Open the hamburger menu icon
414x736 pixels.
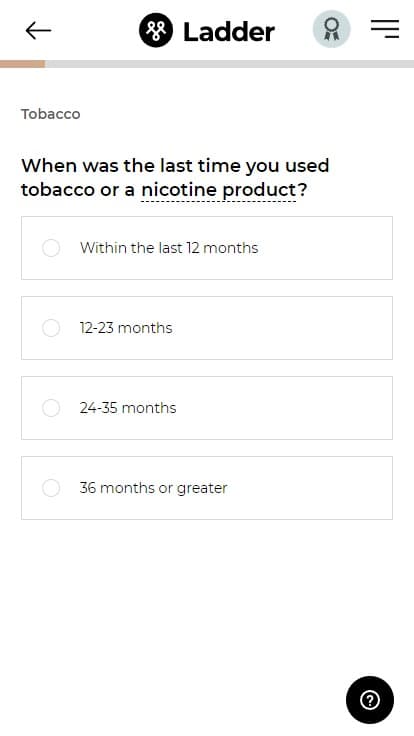[385, 29]
